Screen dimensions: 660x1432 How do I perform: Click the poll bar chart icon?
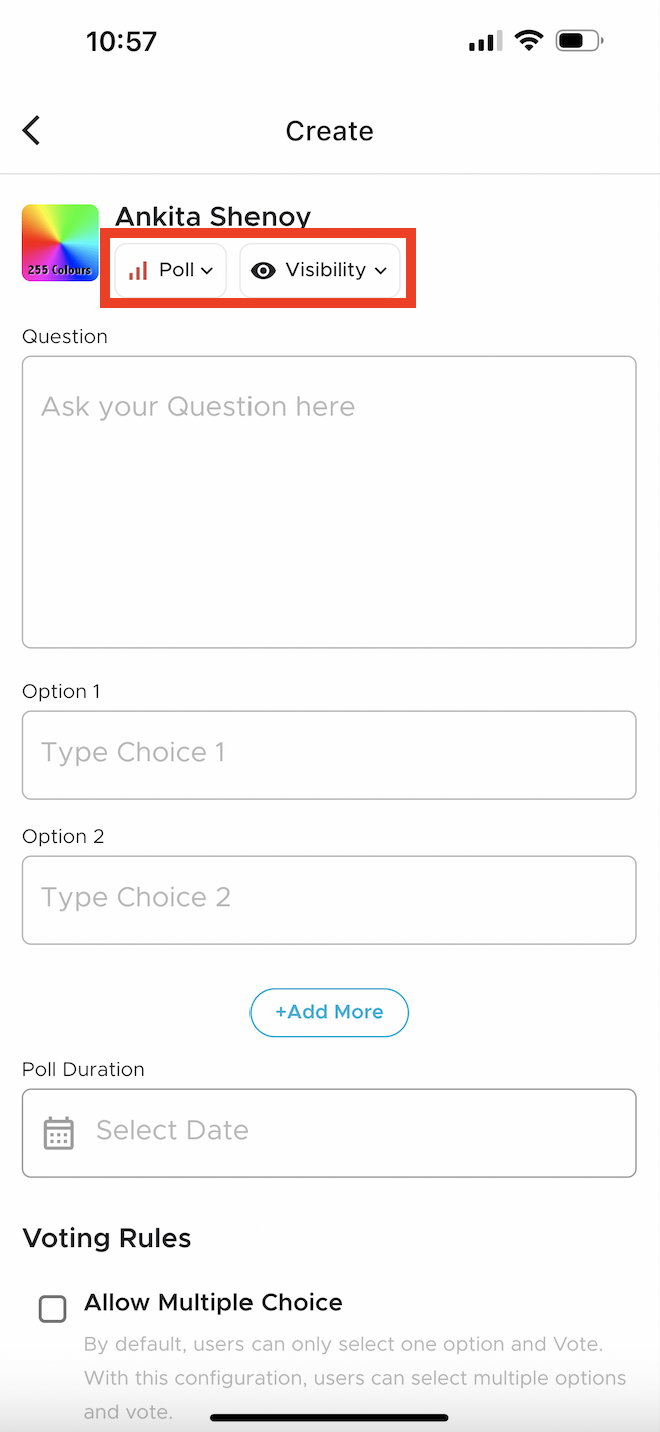[140, 269]
